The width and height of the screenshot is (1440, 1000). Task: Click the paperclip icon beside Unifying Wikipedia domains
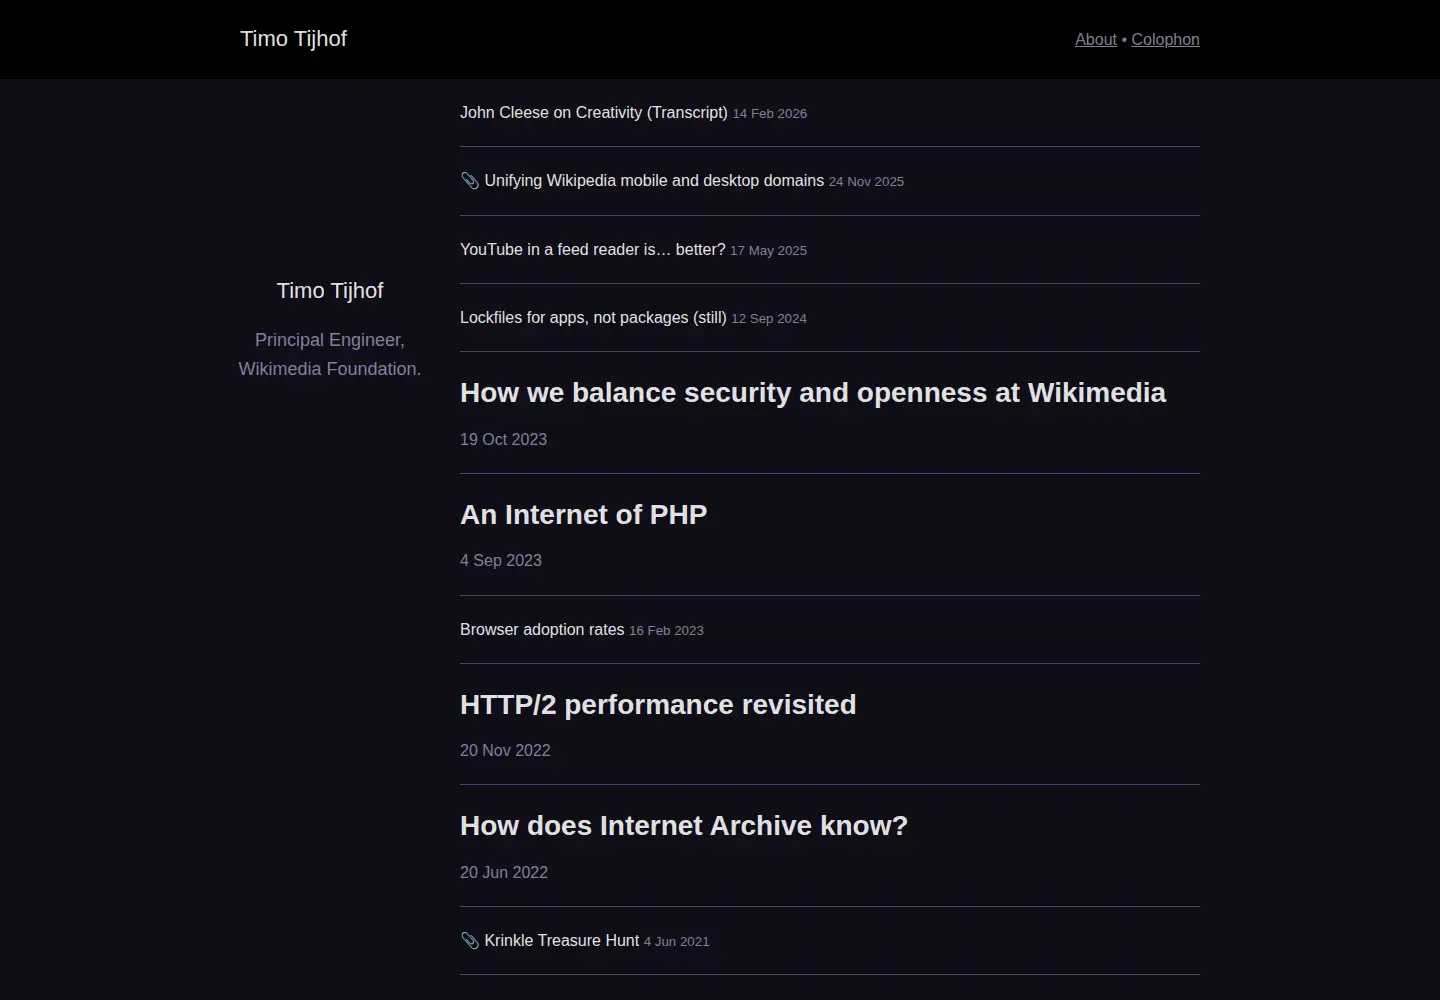pos(469,181)
